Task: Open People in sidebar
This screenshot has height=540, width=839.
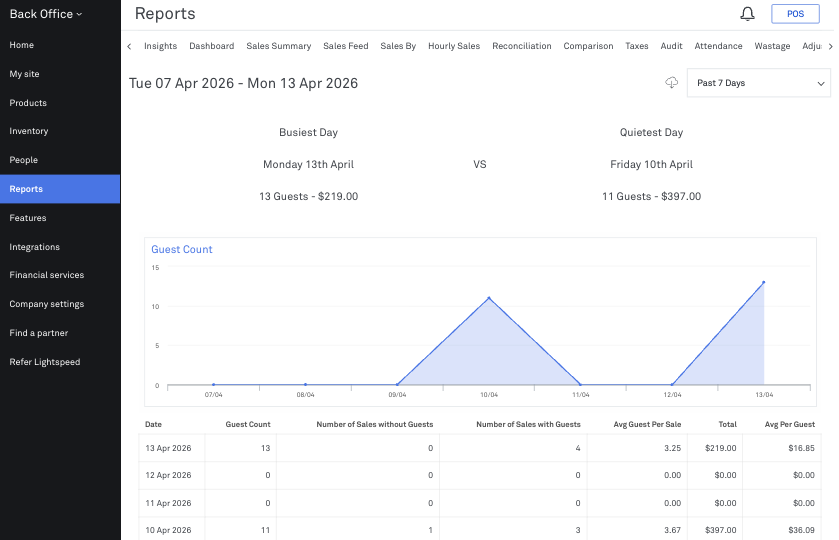Action: (60, 160)
